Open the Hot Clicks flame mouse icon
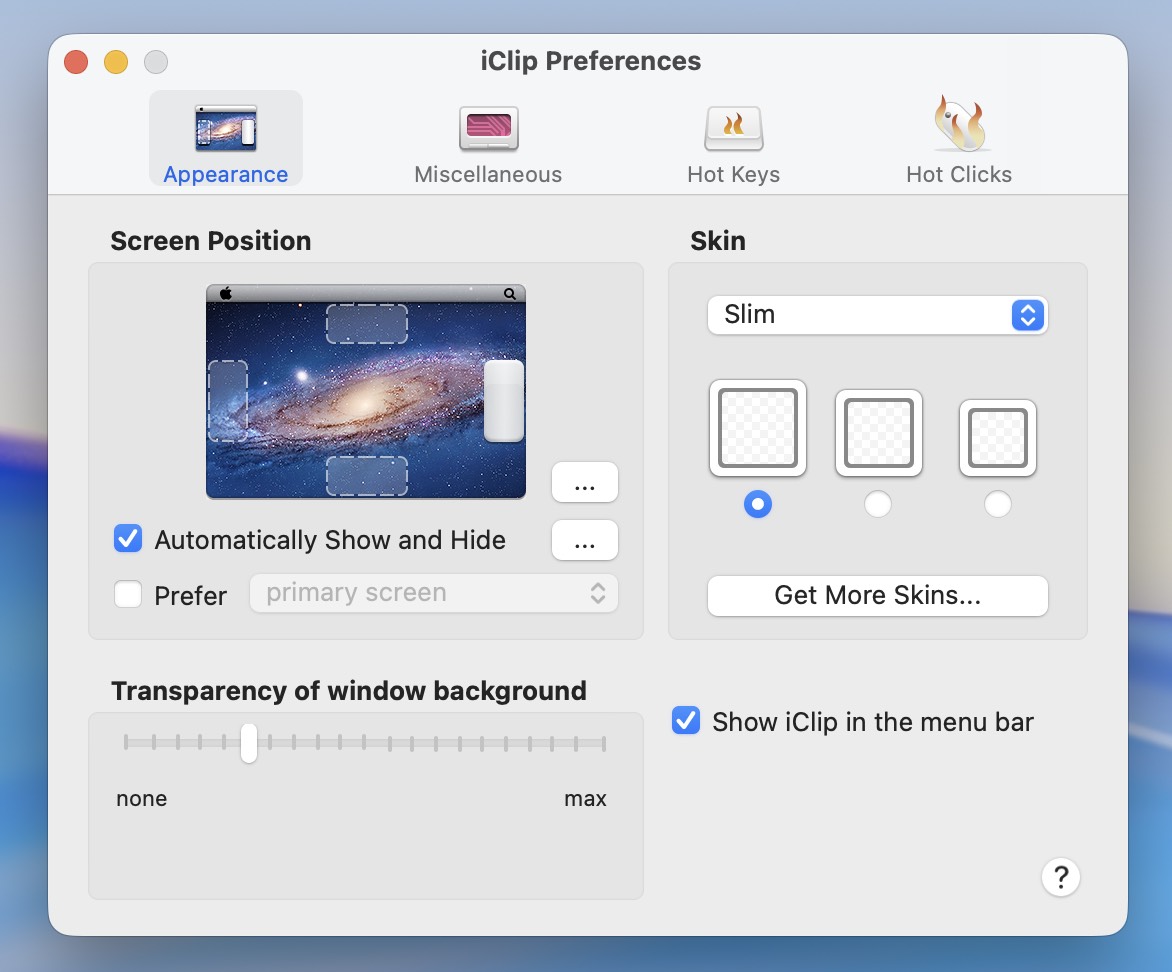 [958, 126]
